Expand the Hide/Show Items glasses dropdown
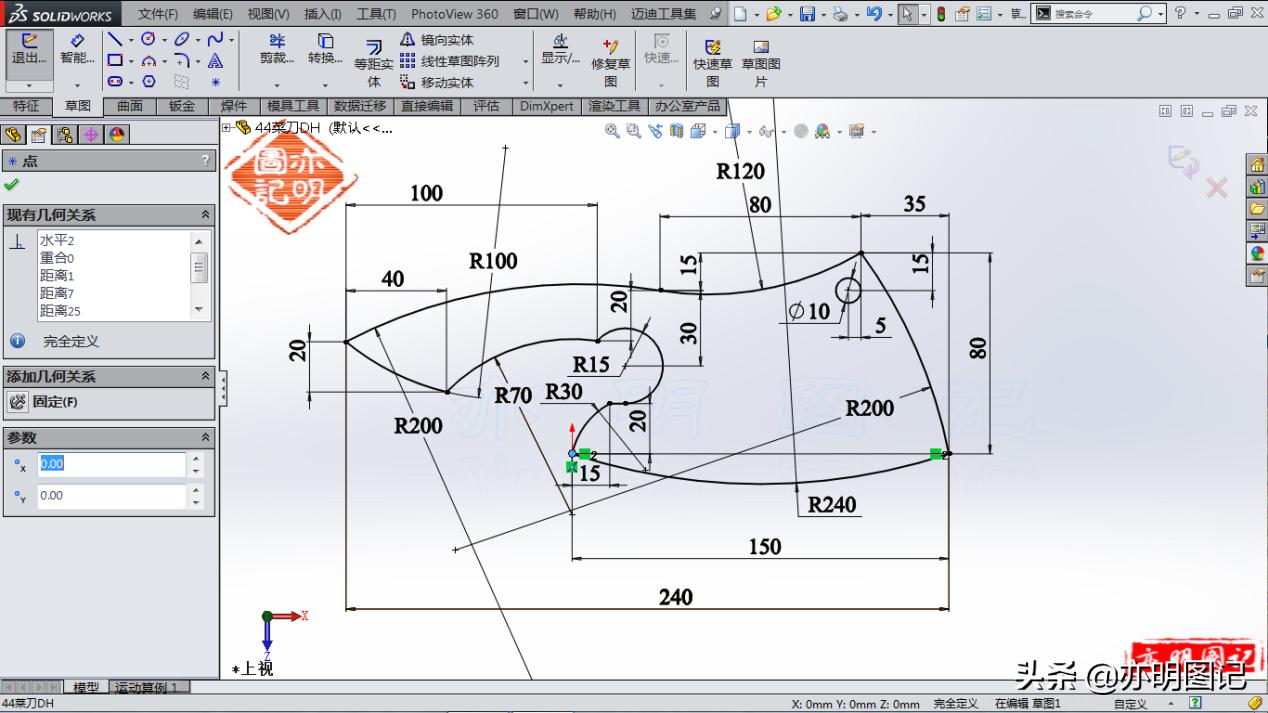 (x=783, y=131)
